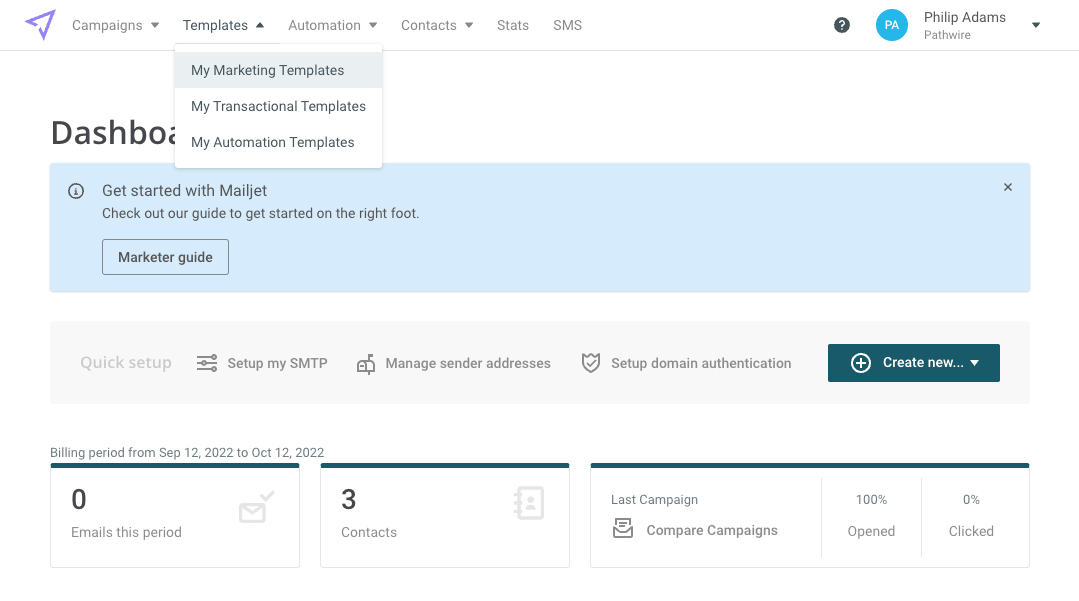Viewport: 1079px width, 601px height.
Task: Click the shield domain authentication icon
Action: pyautogui.click(x=590, y=363)
